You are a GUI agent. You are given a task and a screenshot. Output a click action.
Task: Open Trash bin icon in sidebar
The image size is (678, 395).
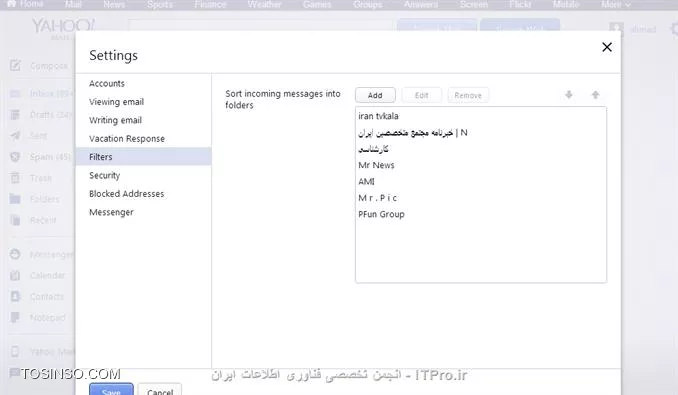pyautogui.click(x=15, y=178)
